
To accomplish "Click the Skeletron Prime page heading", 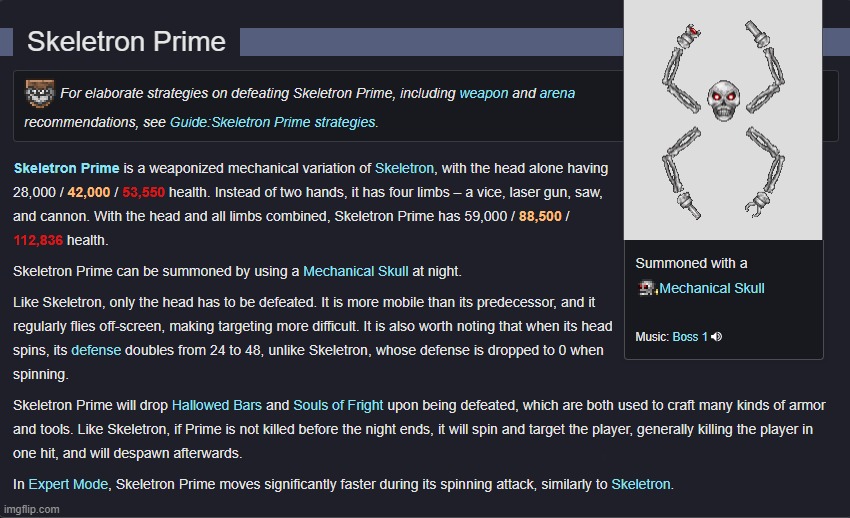I will 126,42.
